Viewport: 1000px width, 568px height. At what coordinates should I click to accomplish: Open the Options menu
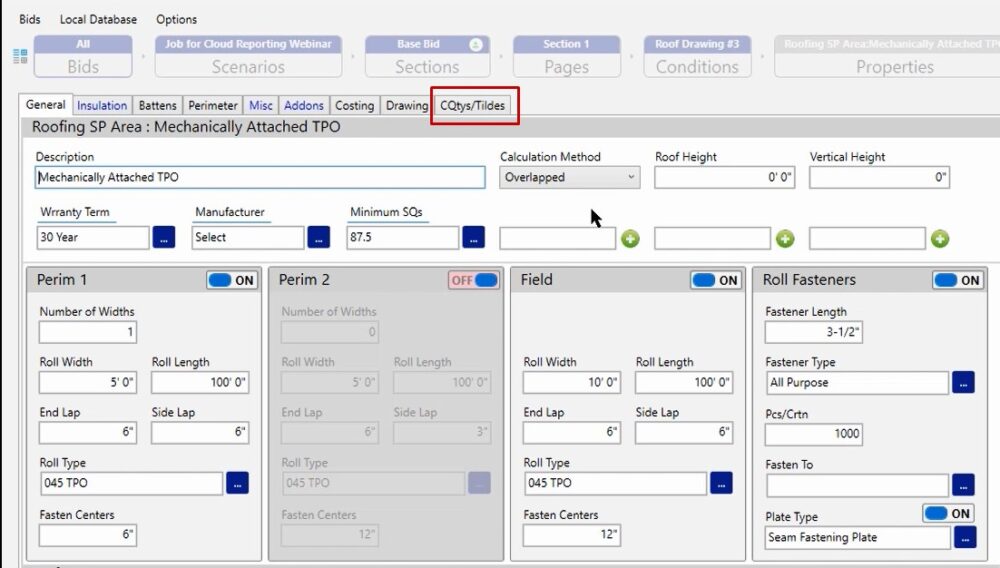pos(176,19)
